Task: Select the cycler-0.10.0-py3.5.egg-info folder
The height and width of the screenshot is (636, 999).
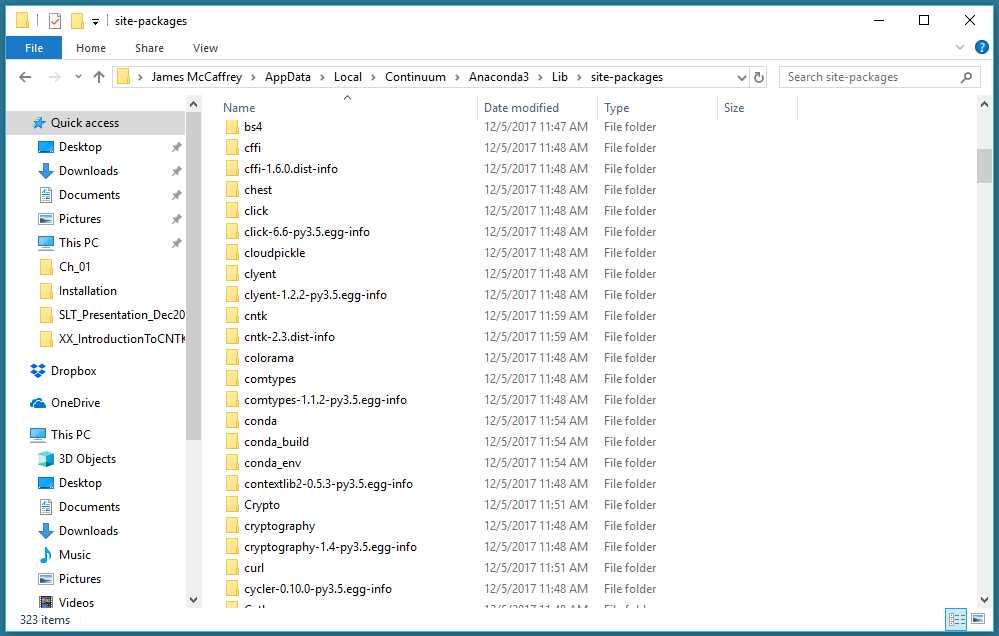Action: click(317, 589)
